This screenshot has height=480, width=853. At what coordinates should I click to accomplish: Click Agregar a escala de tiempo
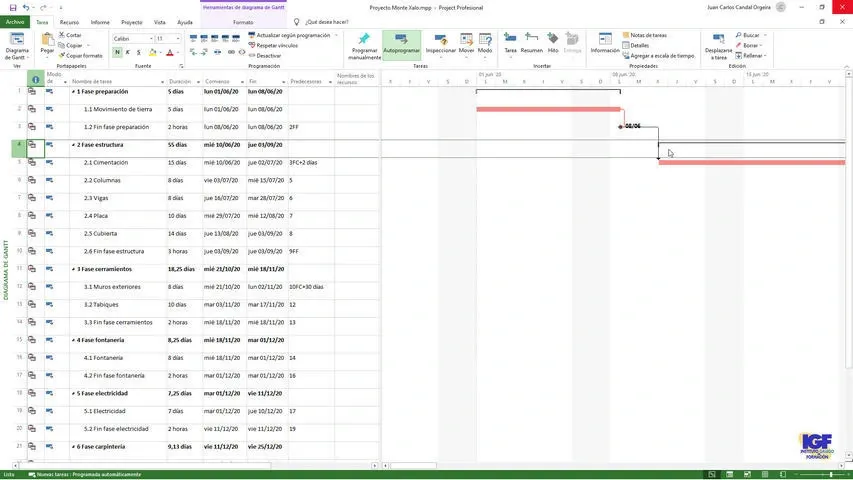pos(659,56)
